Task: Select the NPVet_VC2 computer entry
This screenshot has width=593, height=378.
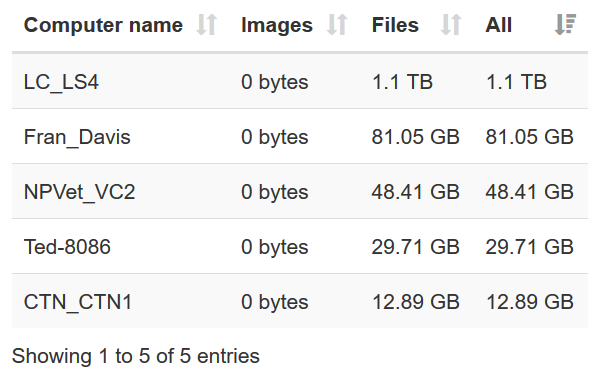Action: click(79, 192)
